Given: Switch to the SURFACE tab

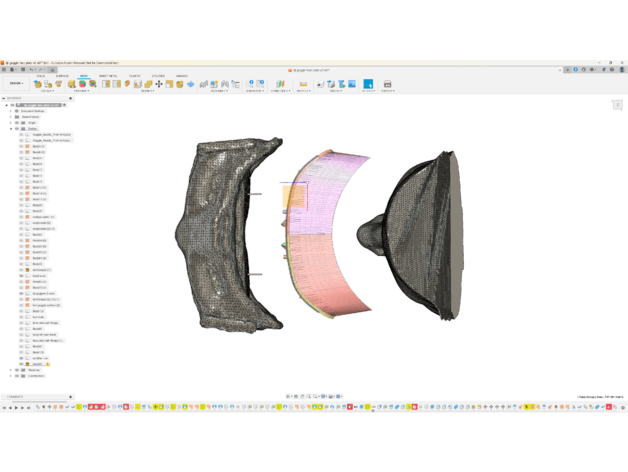Looking at the screenshot, I should (62, 76).
